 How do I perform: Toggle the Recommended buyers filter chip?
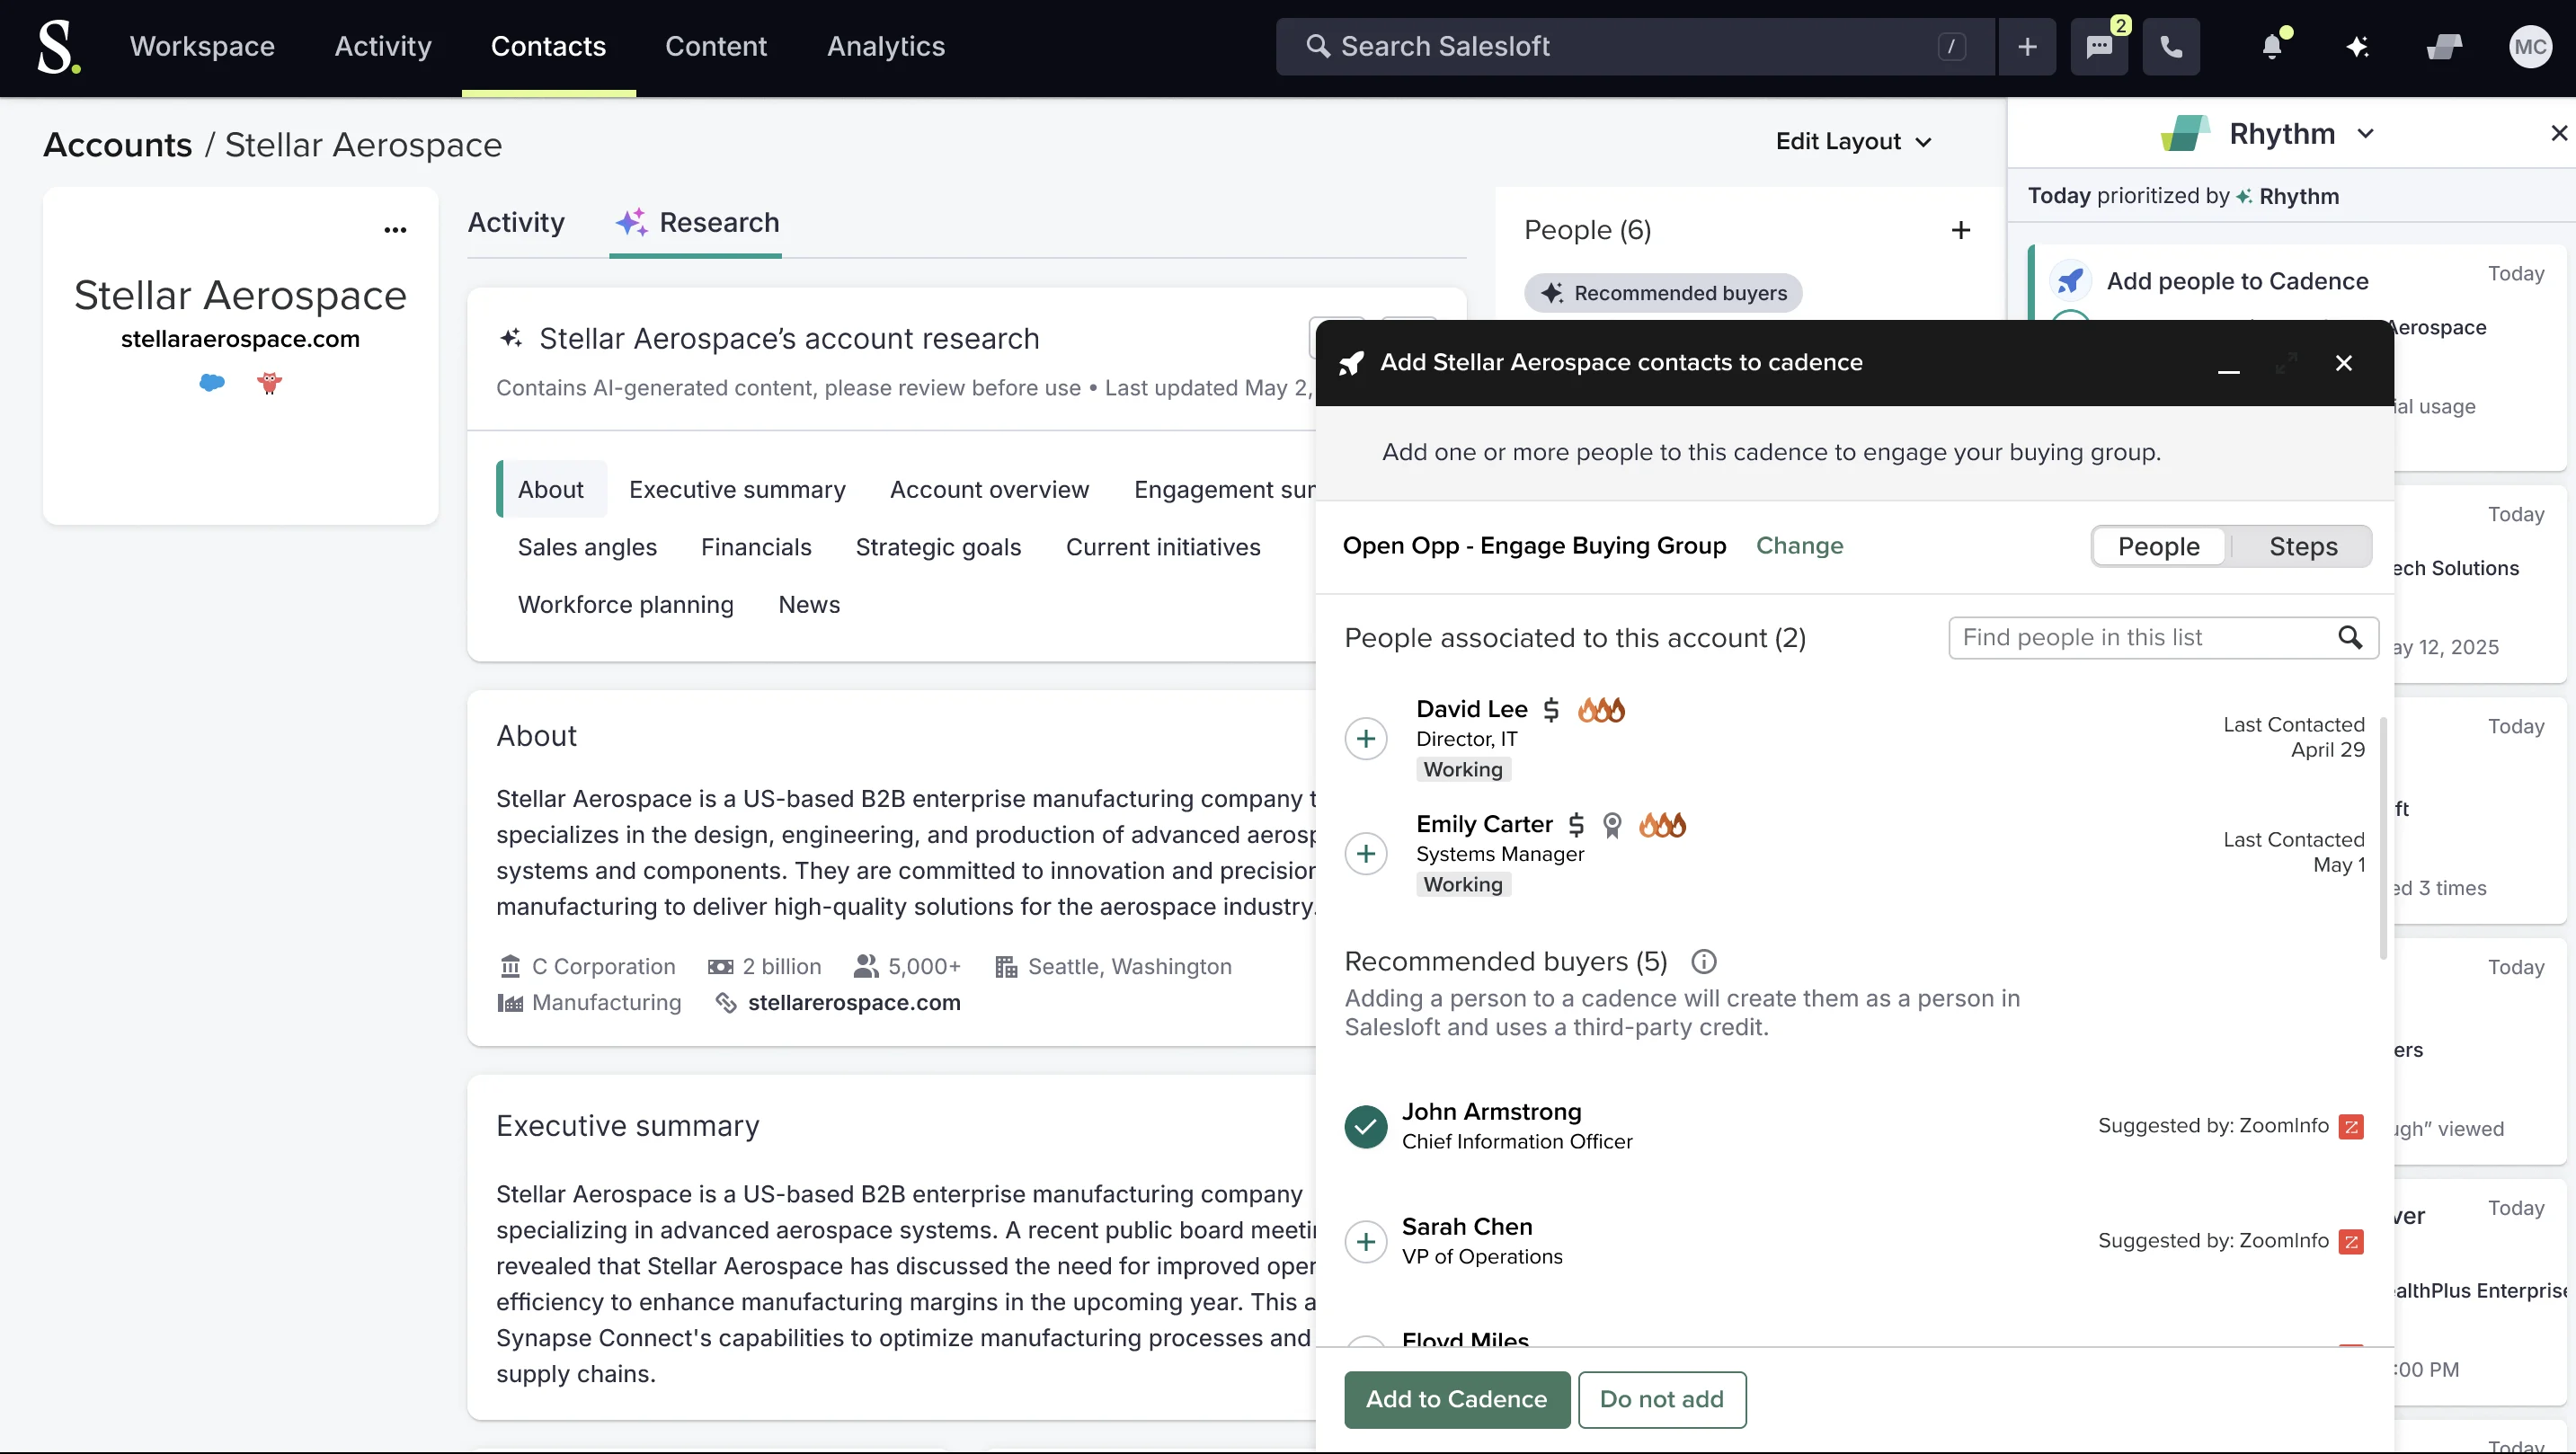1663,293
